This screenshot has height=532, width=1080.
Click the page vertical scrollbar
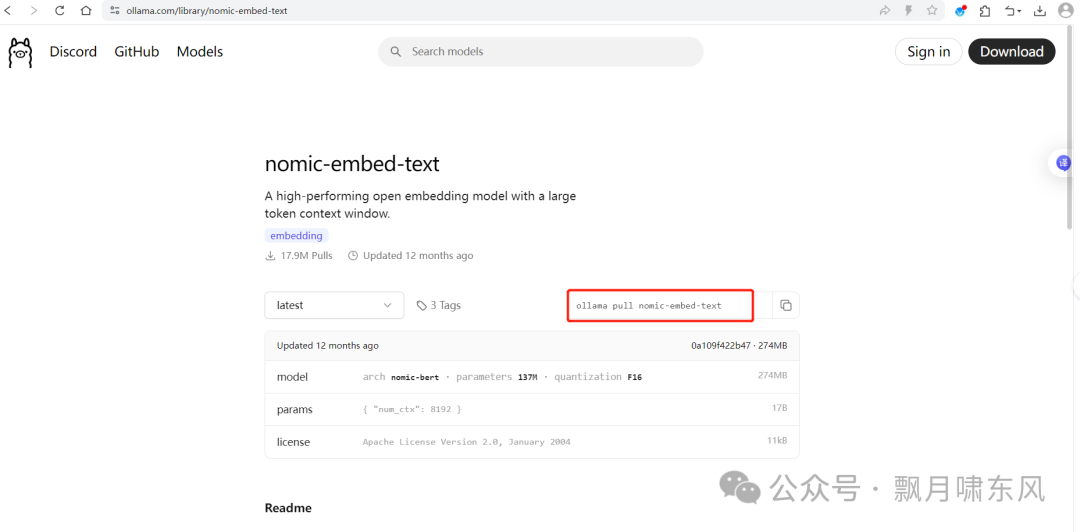1069,127
